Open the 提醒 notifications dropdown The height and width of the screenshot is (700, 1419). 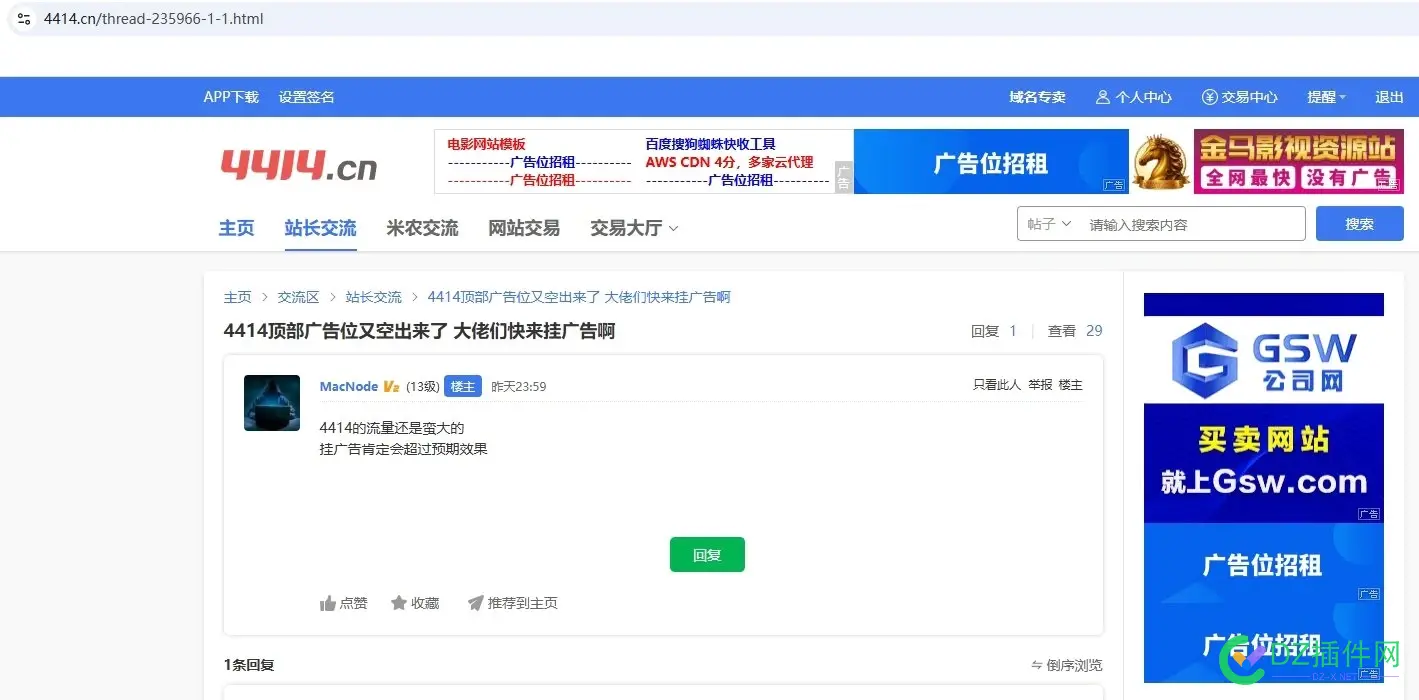[x=1325, y=97]
